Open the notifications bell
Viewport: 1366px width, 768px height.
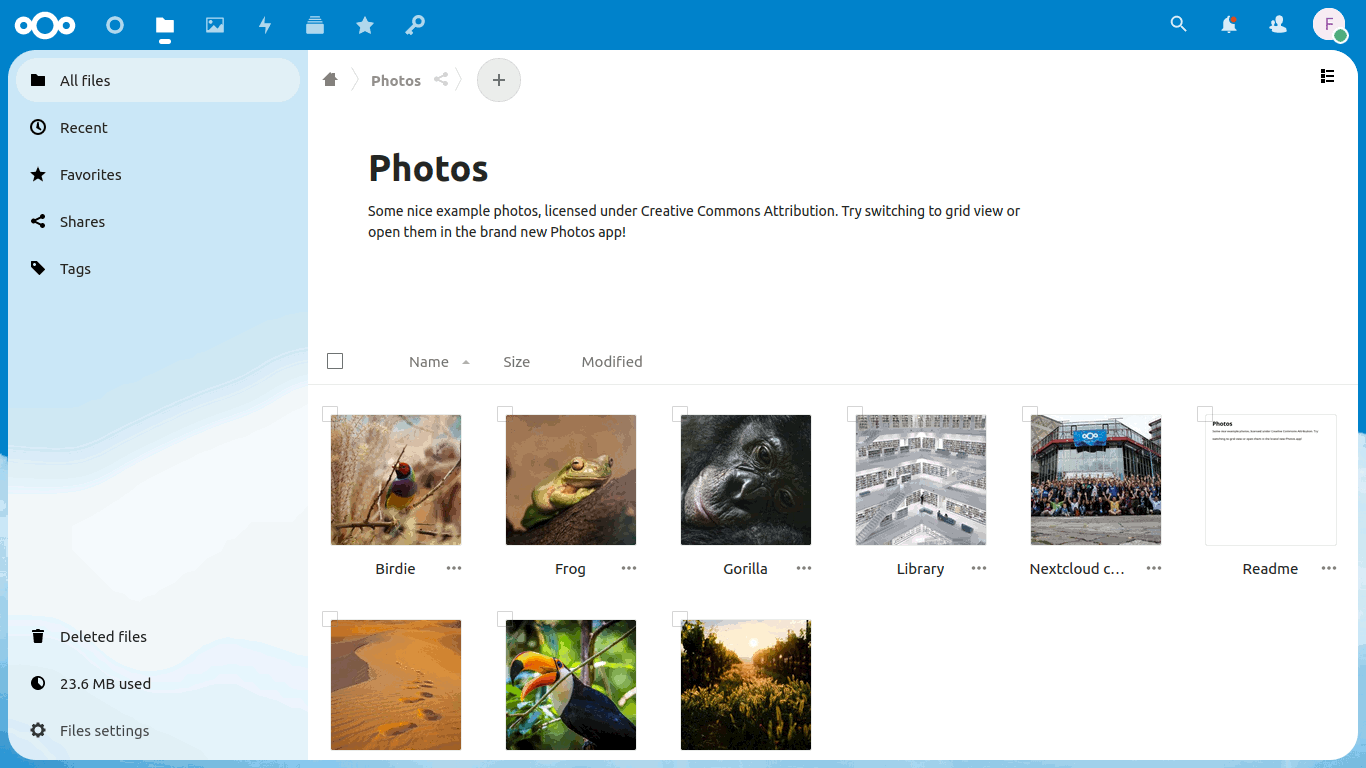(x=1229, y=25)
